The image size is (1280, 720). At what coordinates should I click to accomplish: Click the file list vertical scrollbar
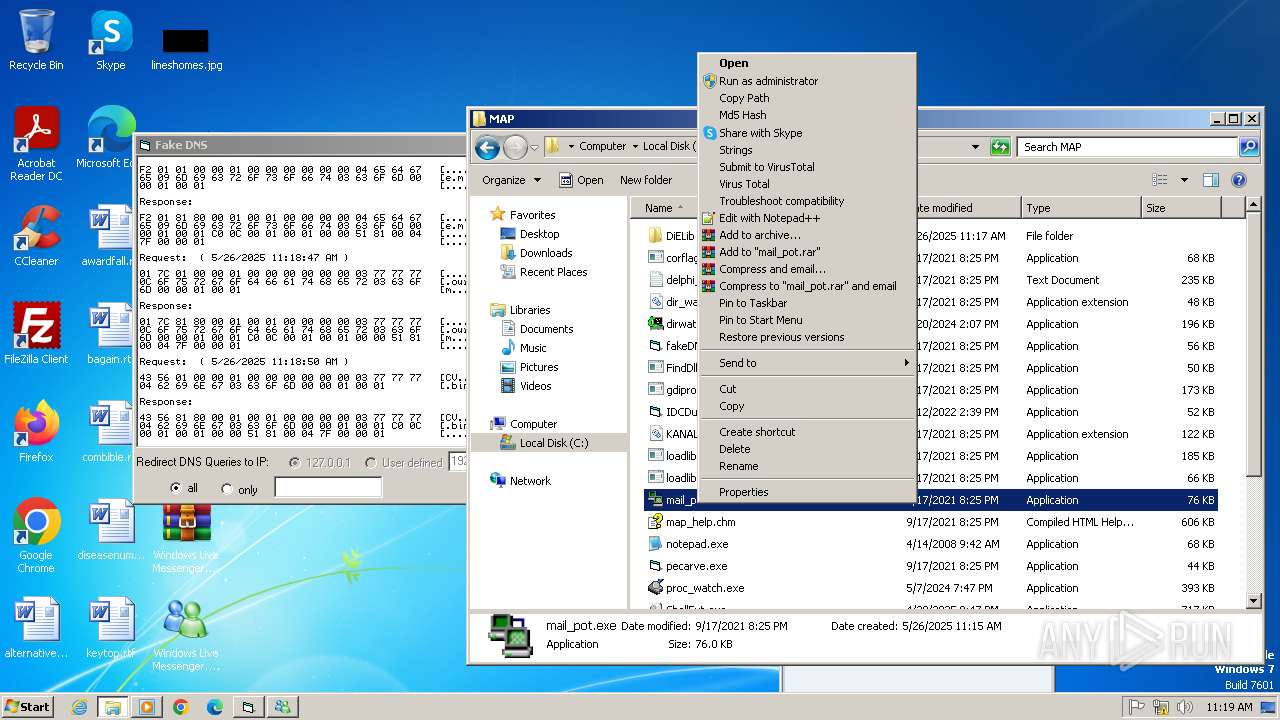tap(1254, 403)
